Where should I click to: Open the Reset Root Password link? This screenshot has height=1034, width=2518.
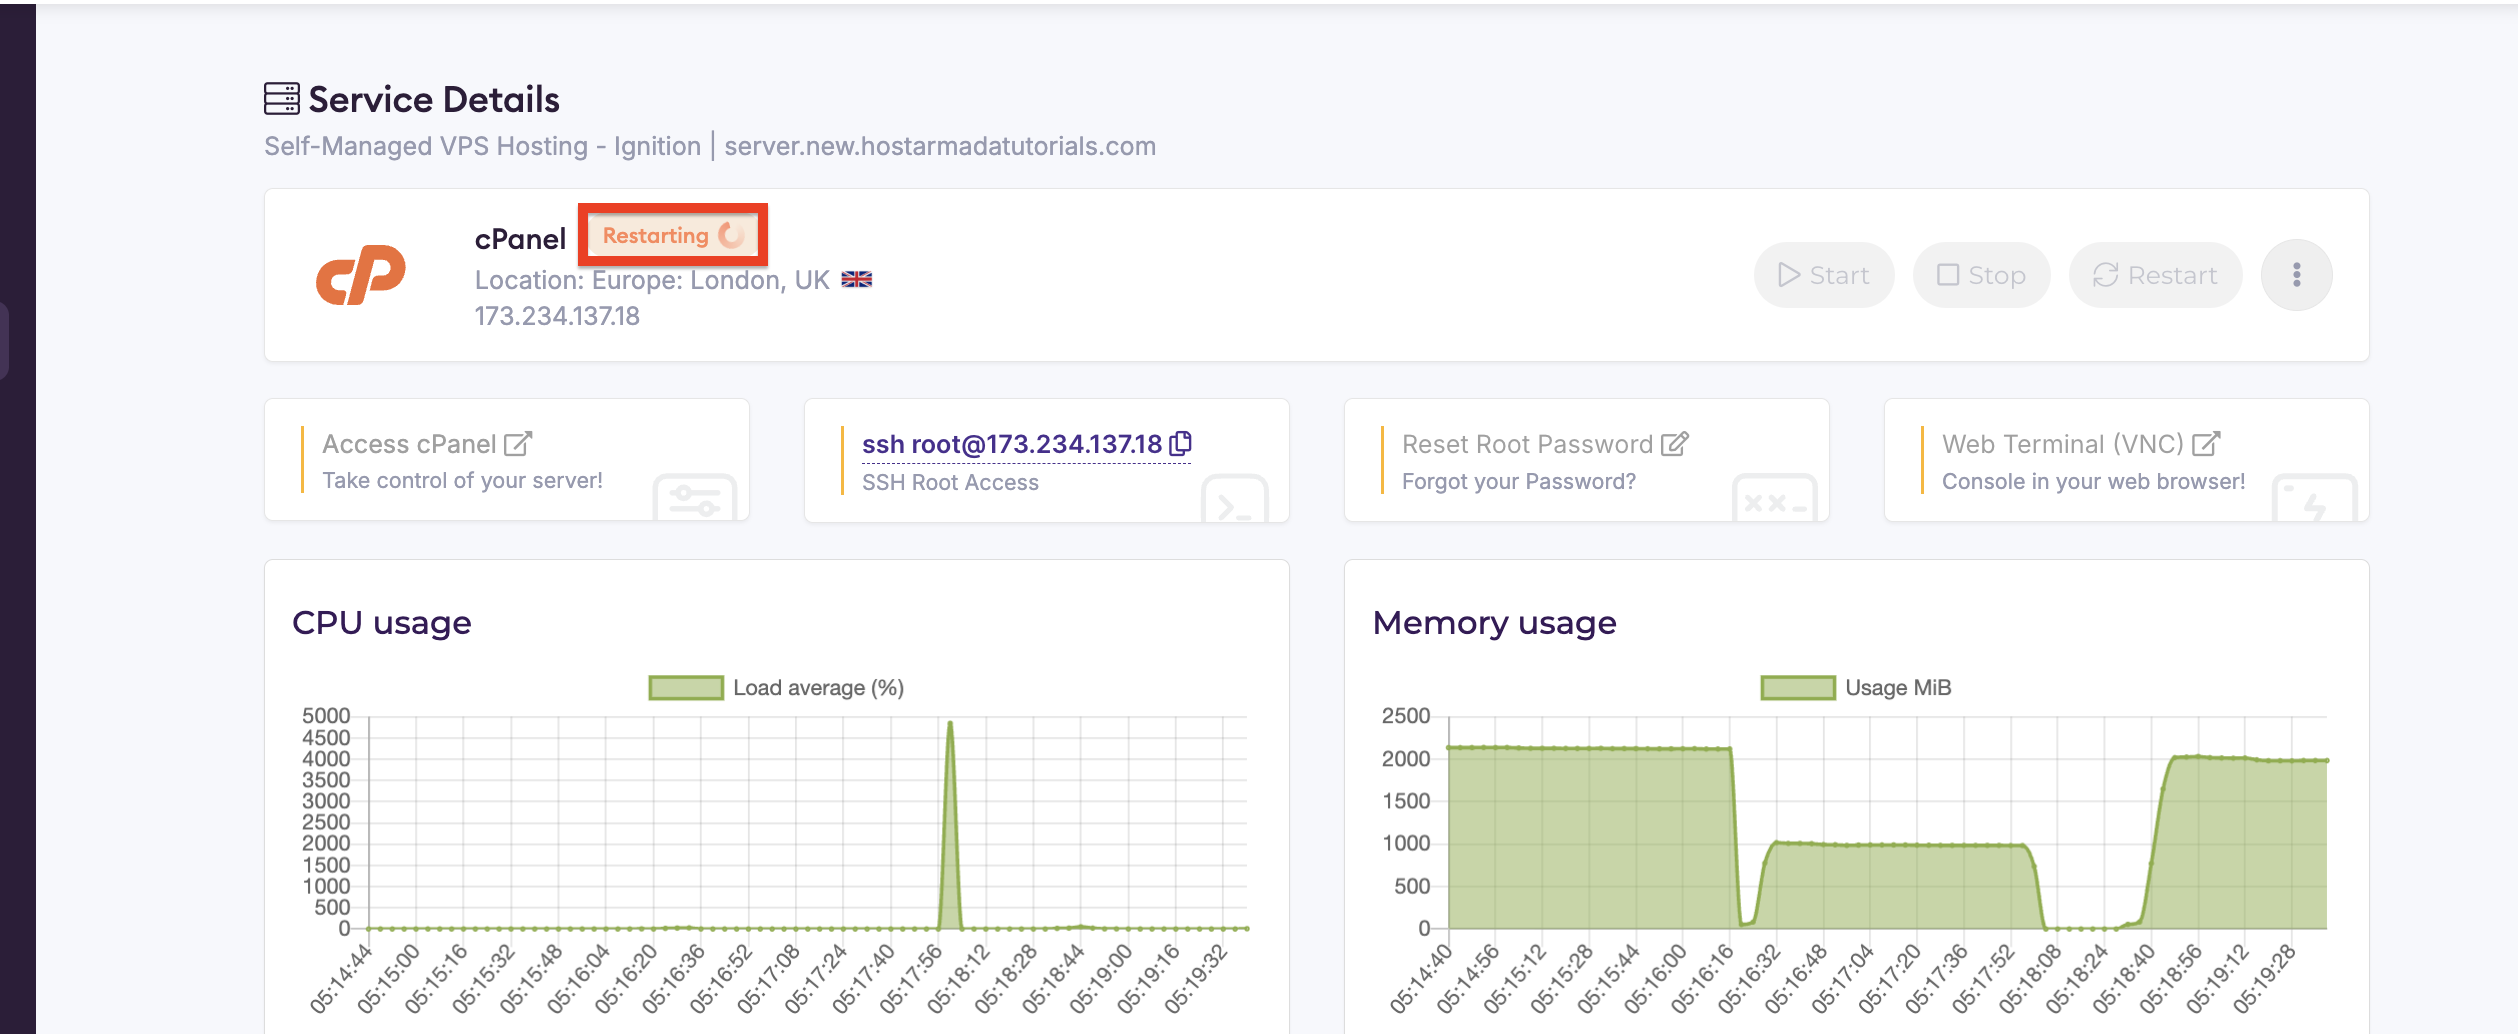(1527, 444)
